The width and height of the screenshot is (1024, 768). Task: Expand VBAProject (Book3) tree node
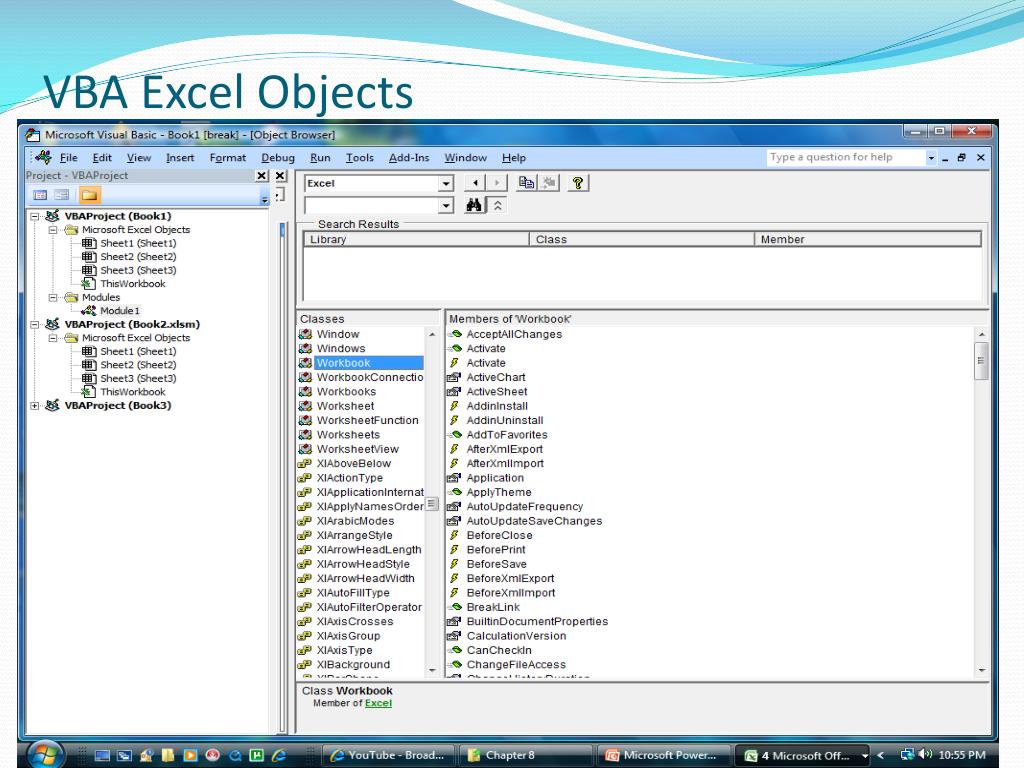[x=35, y=406]
